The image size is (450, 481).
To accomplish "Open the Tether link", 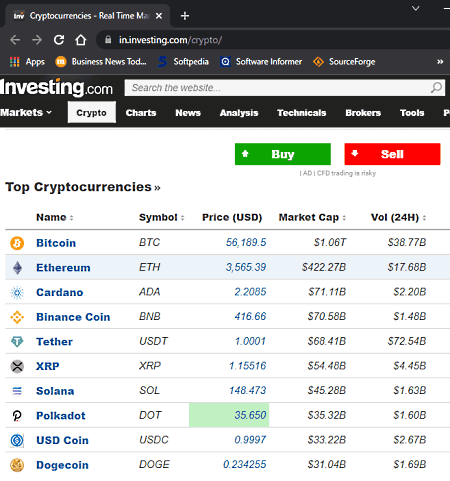I will pos(54,342).
